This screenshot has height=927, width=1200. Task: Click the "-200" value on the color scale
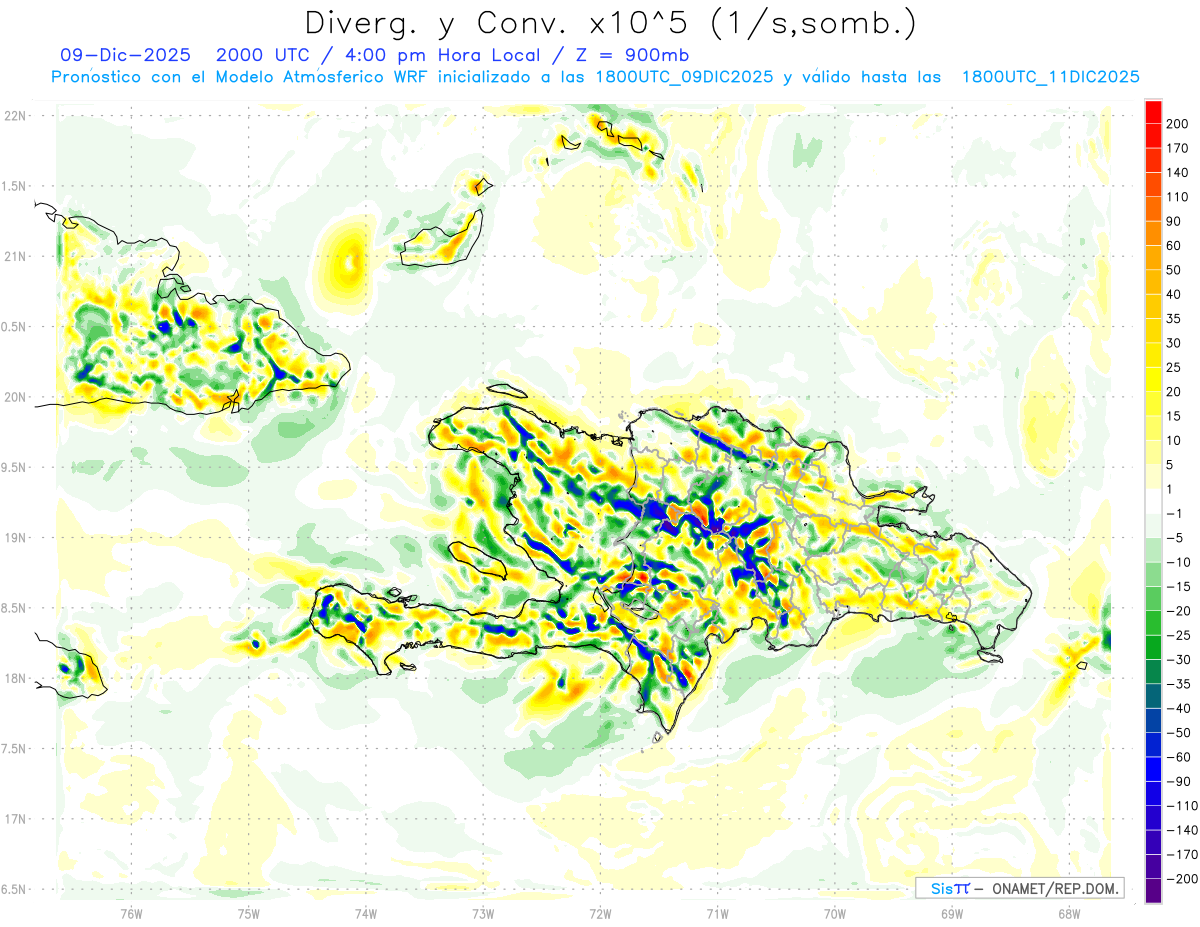click(1183, 879)
